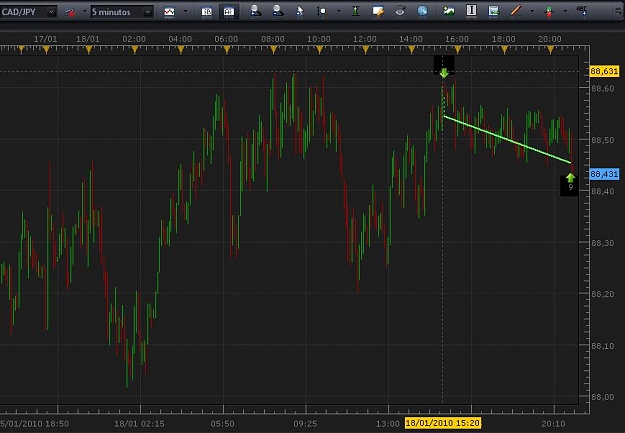The height and width of the screenshot is (433, 625).
Task: Click the white text cursor I icon
Action: click(471, 11)
